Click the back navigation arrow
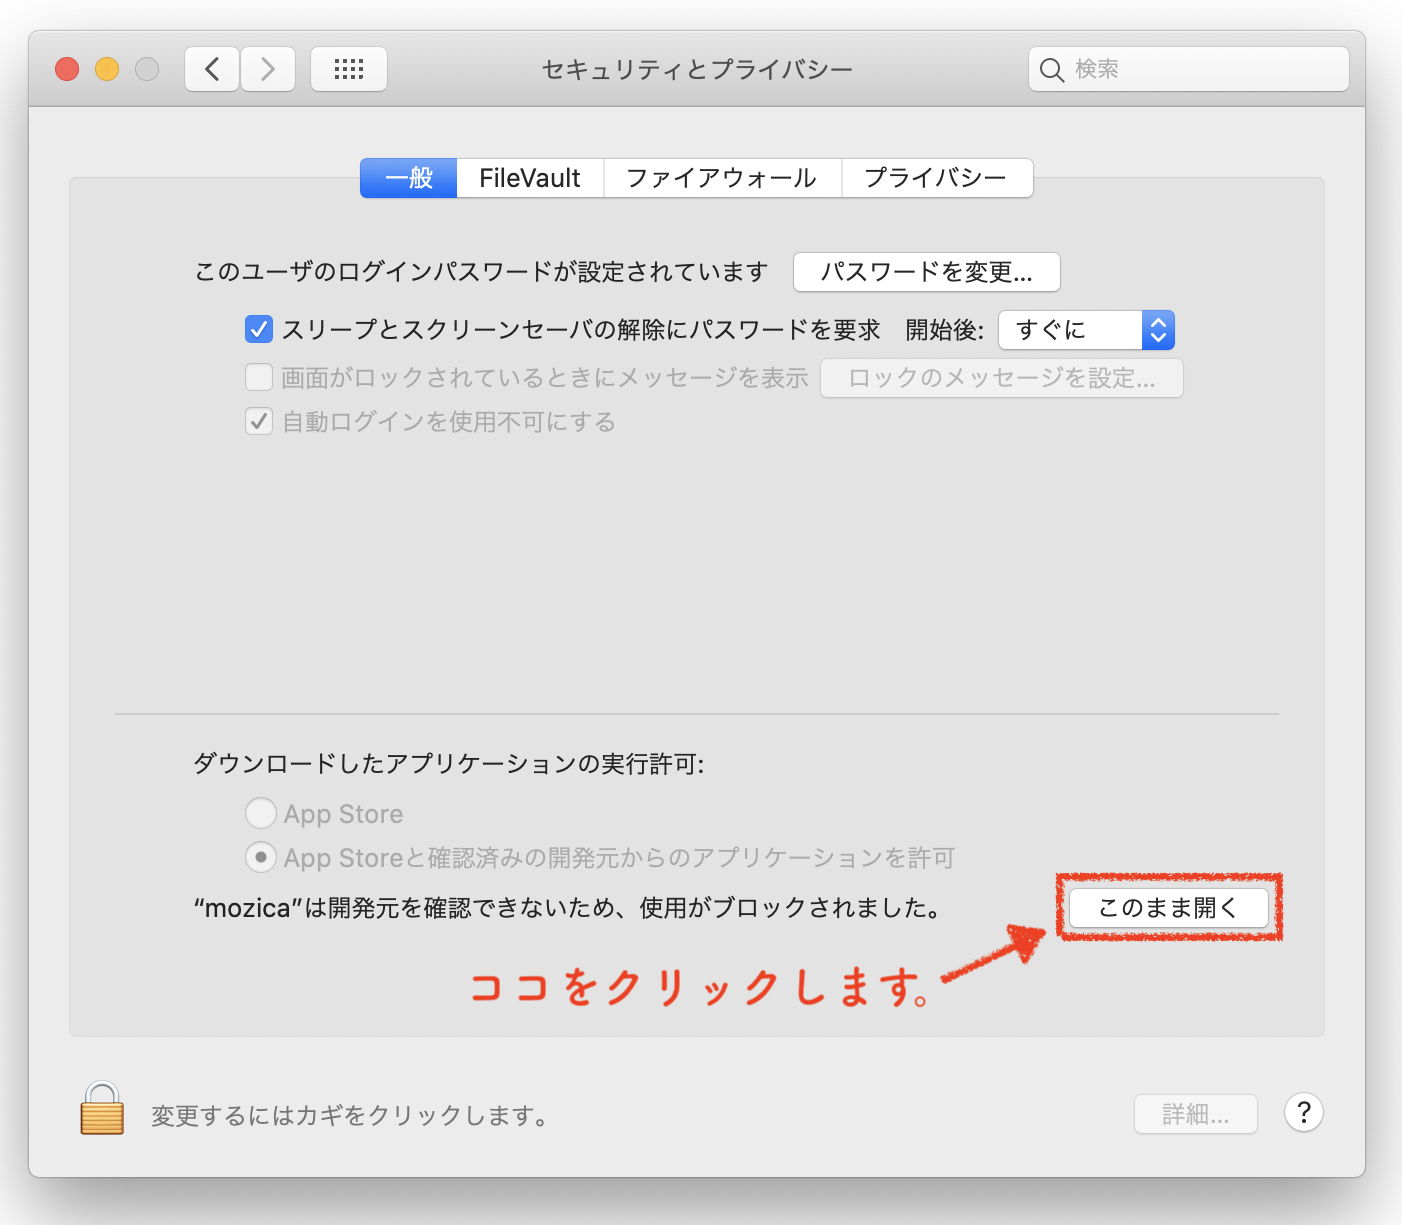The width and height of the screenshot is (1402, 1225). tap(212, 69)
